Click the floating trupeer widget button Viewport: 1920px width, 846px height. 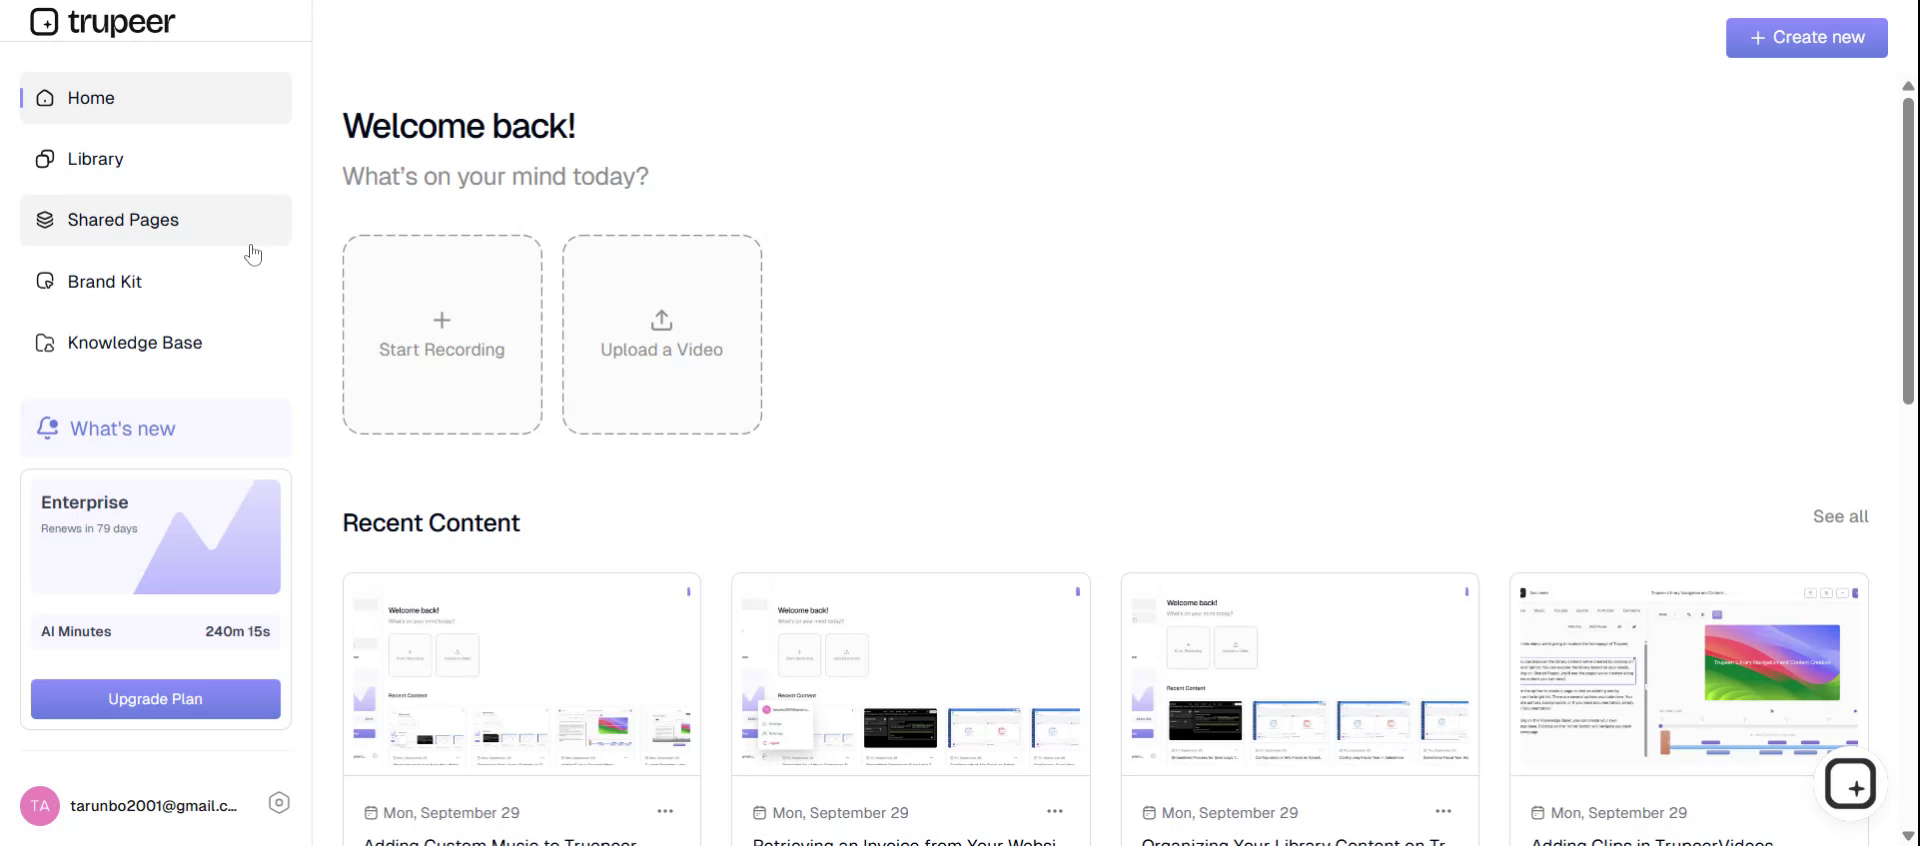click(x=1850, y=784)
